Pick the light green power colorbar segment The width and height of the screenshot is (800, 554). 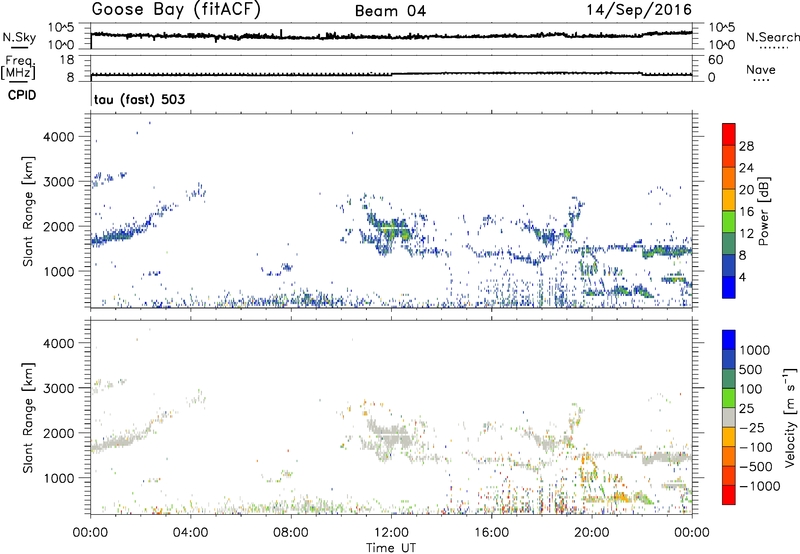(x=729, y=222)
